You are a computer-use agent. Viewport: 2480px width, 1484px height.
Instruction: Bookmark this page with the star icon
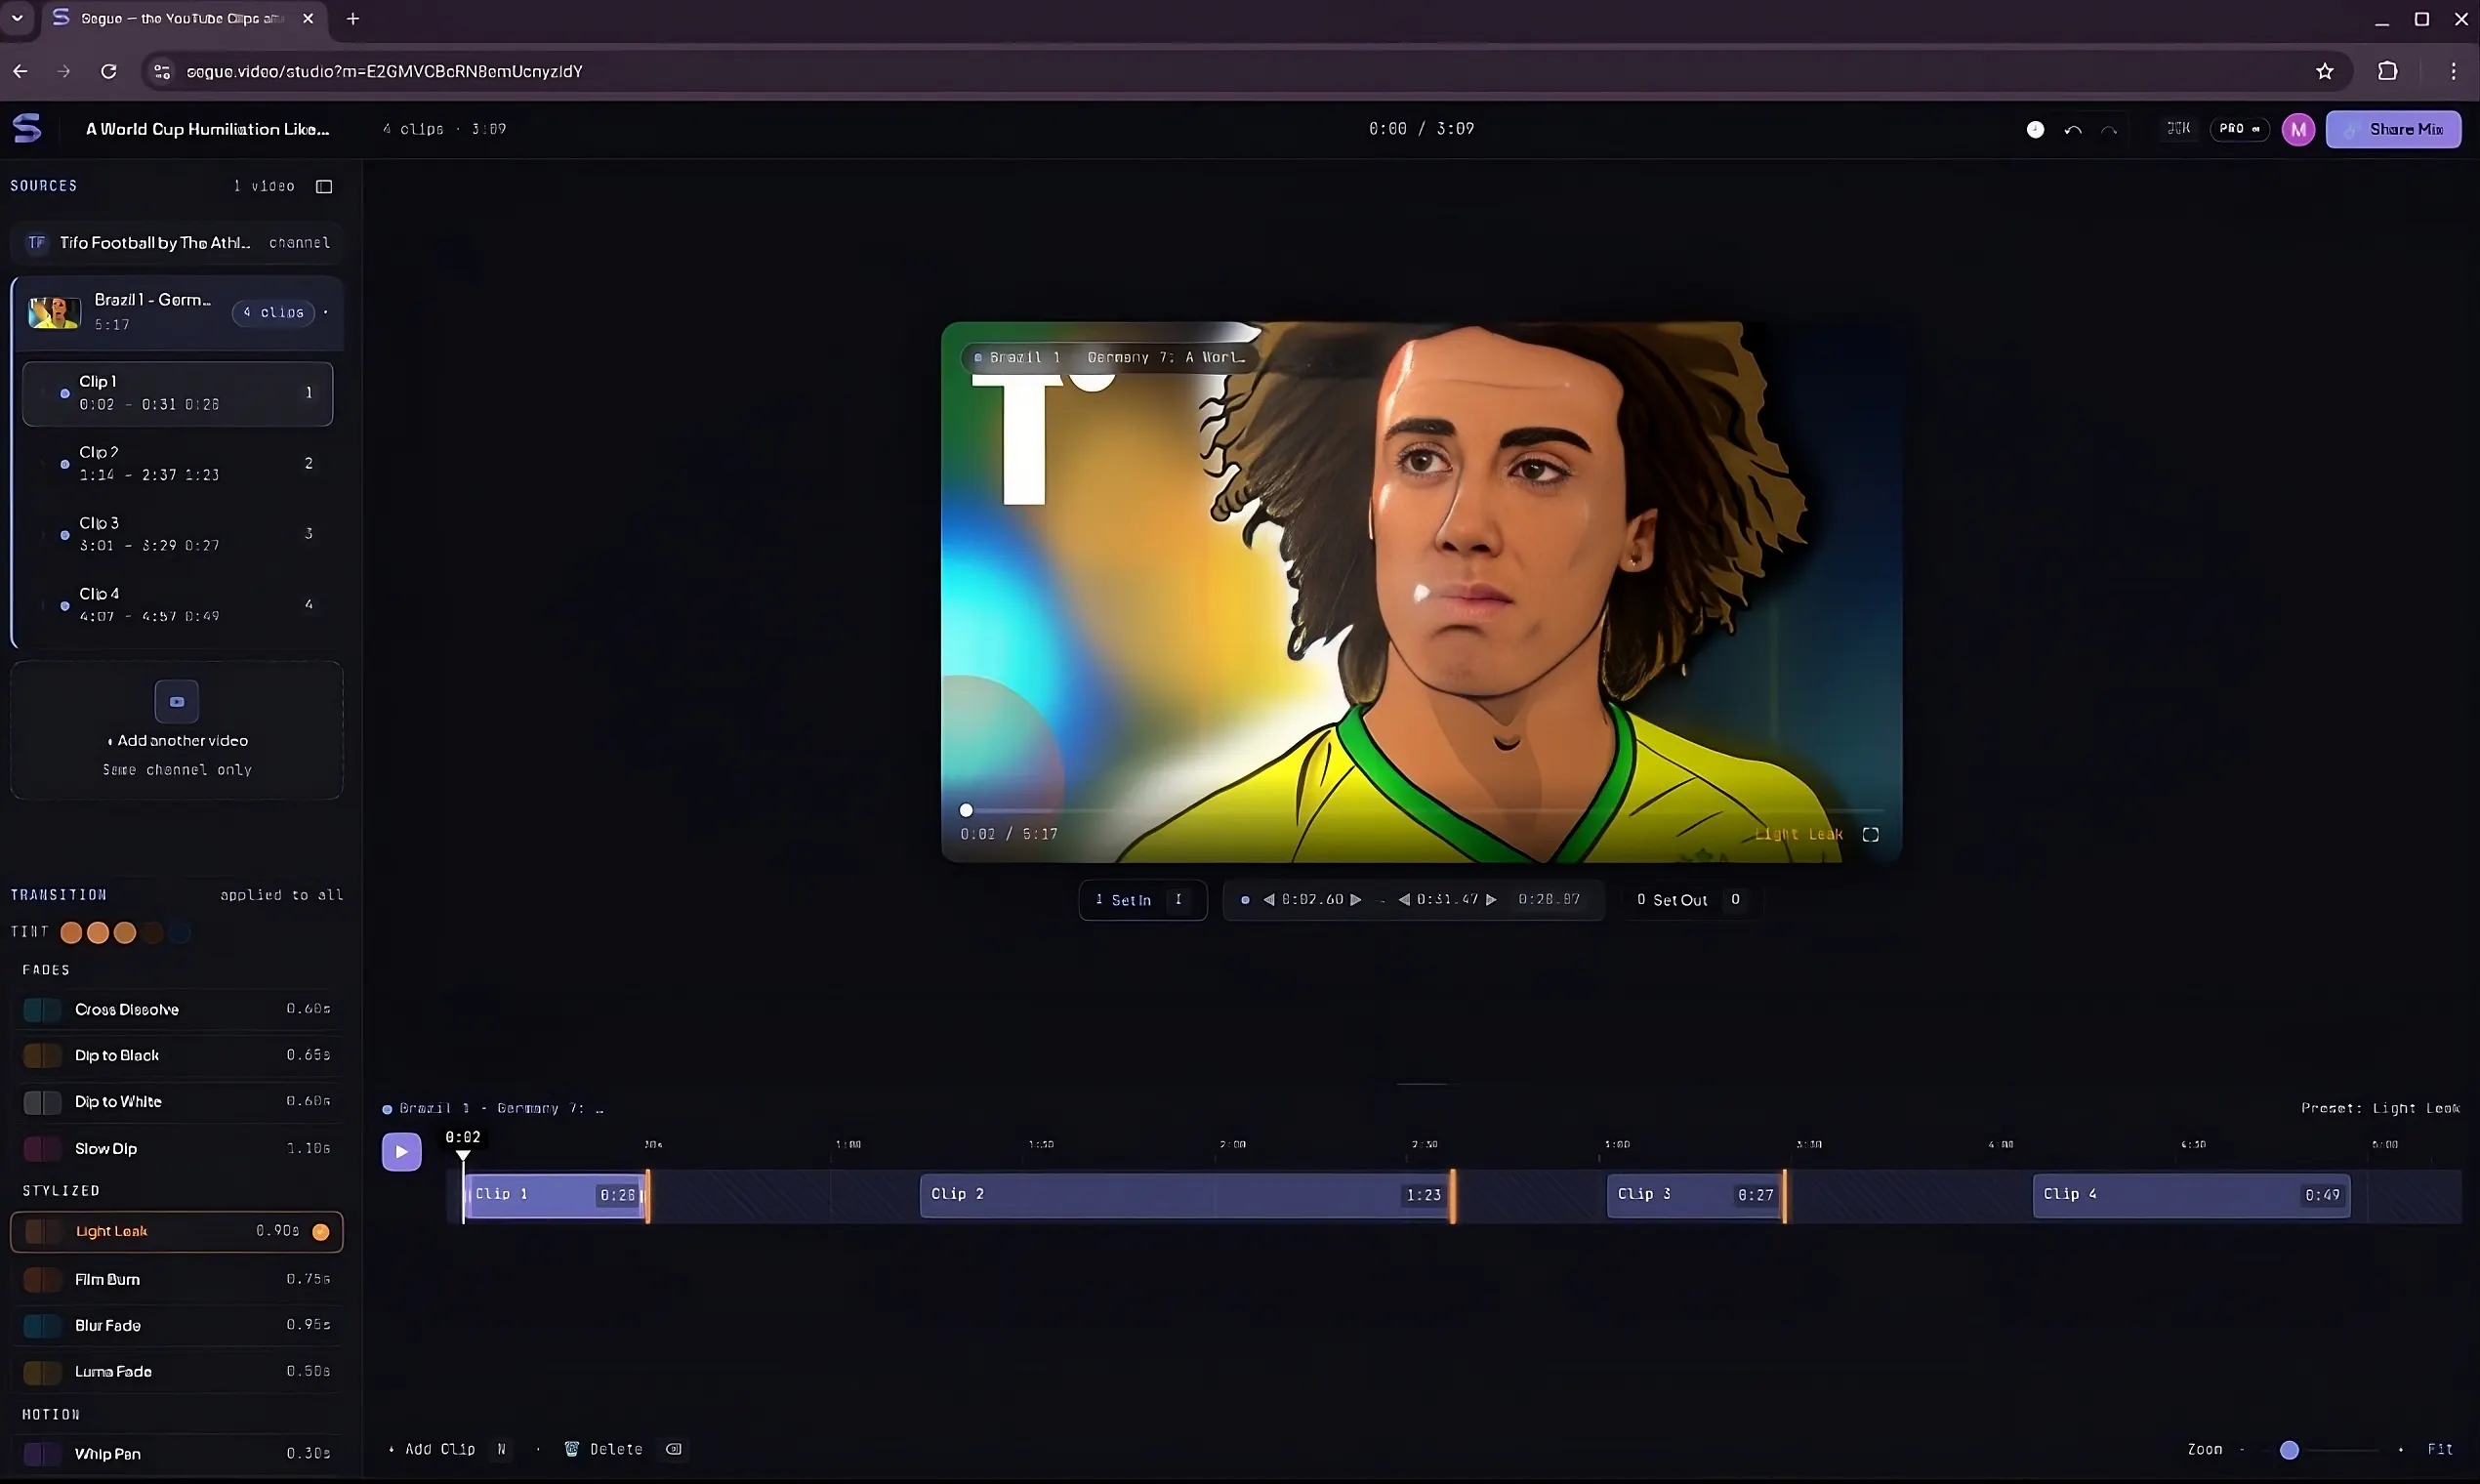click(2324, 71)
